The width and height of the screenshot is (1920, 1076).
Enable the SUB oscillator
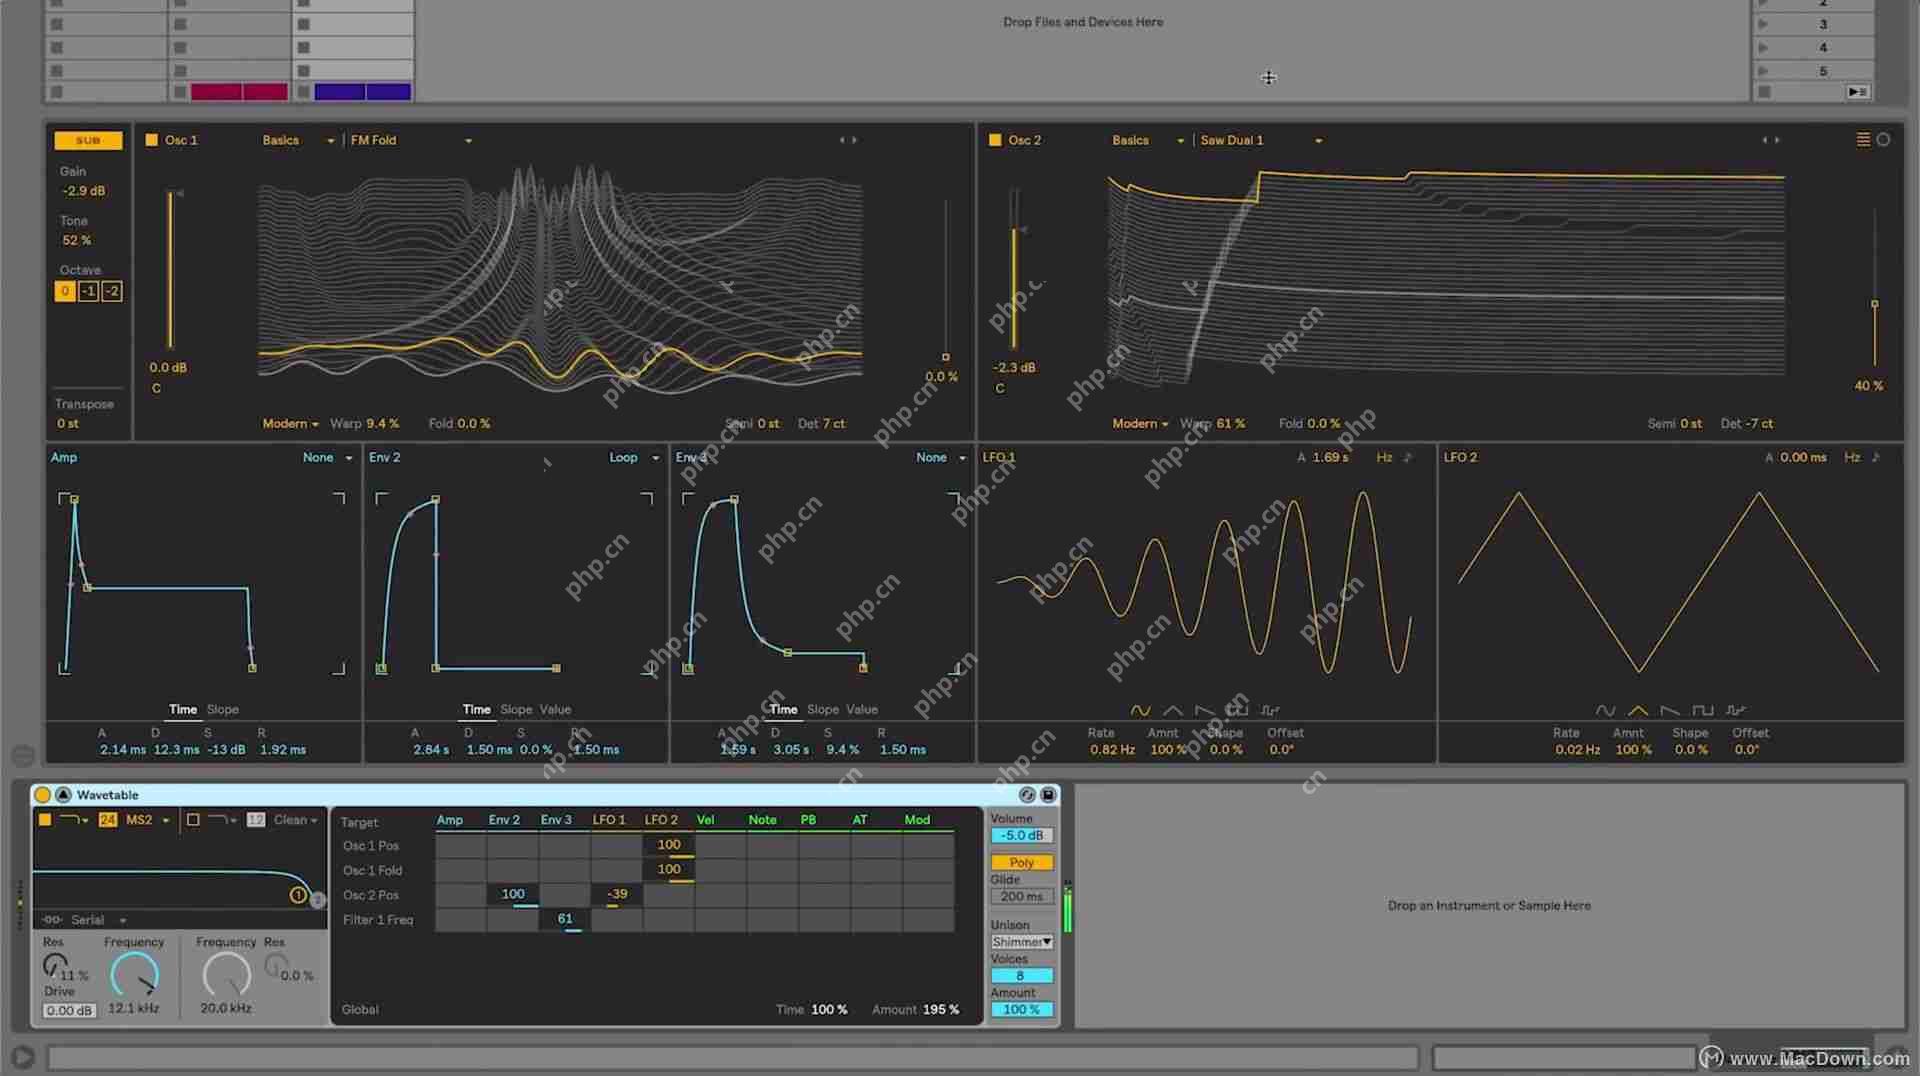[x=87, y=140]
